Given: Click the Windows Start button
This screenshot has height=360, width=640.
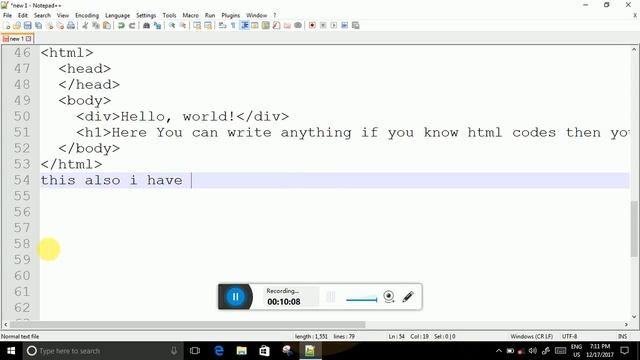Looking at the screenshot, I should click(x=11, y=351).
